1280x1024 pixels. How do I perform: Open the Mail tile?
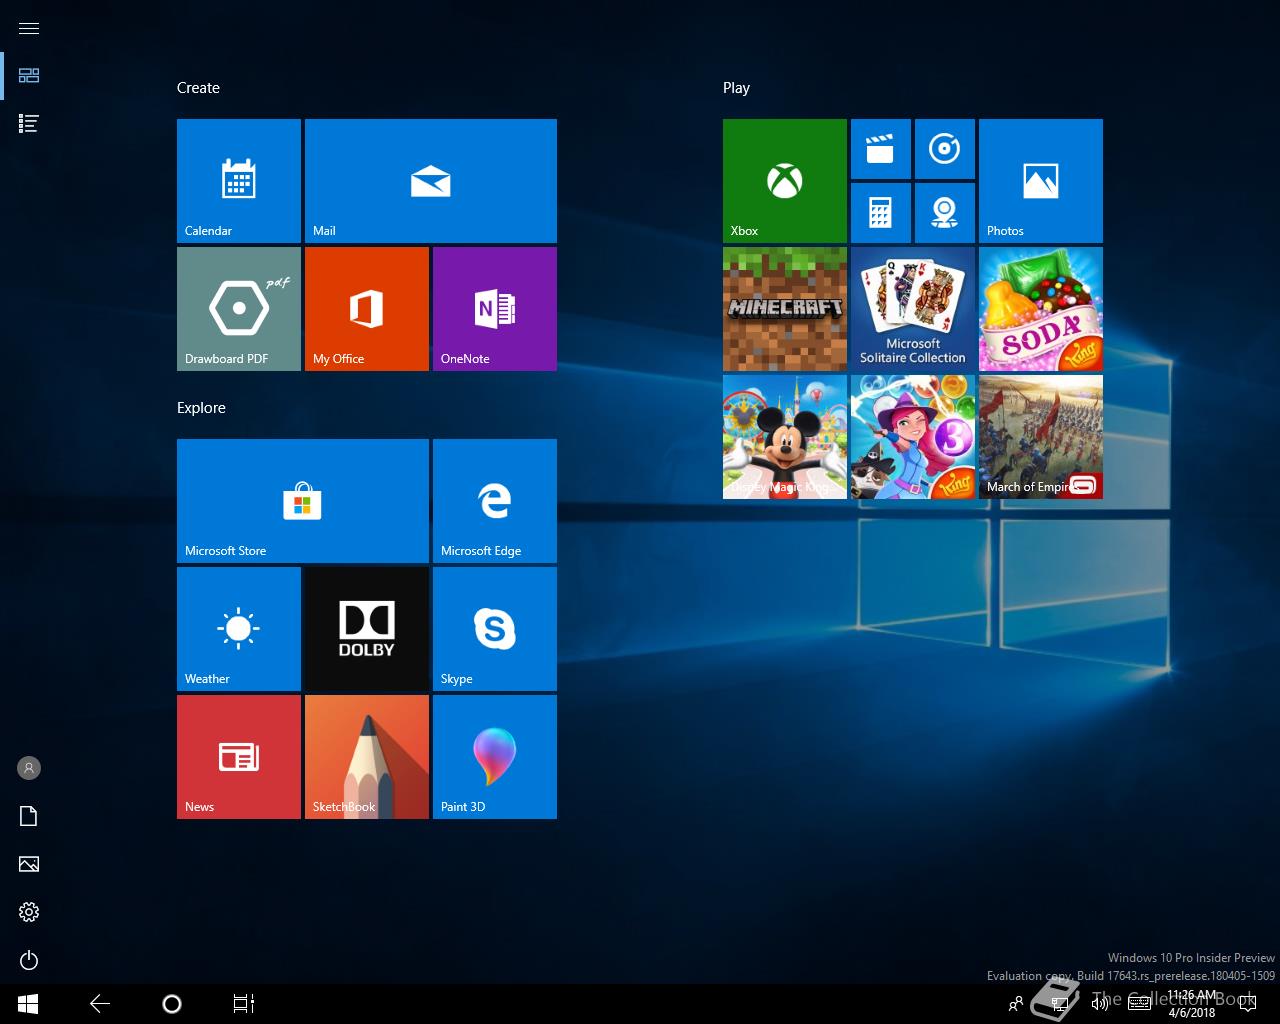(x=431, y=181)
